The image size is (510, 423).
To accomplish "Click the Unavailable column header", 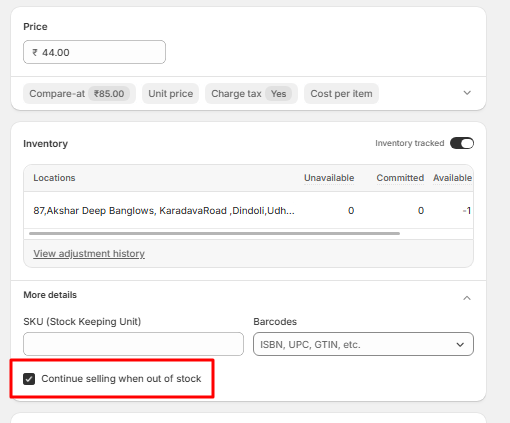I will coord(329,178).
